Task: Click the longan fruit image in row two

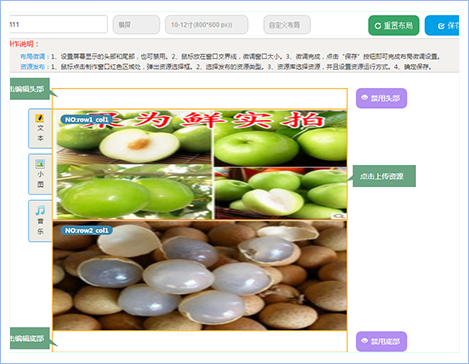Action: coord(200,276)
